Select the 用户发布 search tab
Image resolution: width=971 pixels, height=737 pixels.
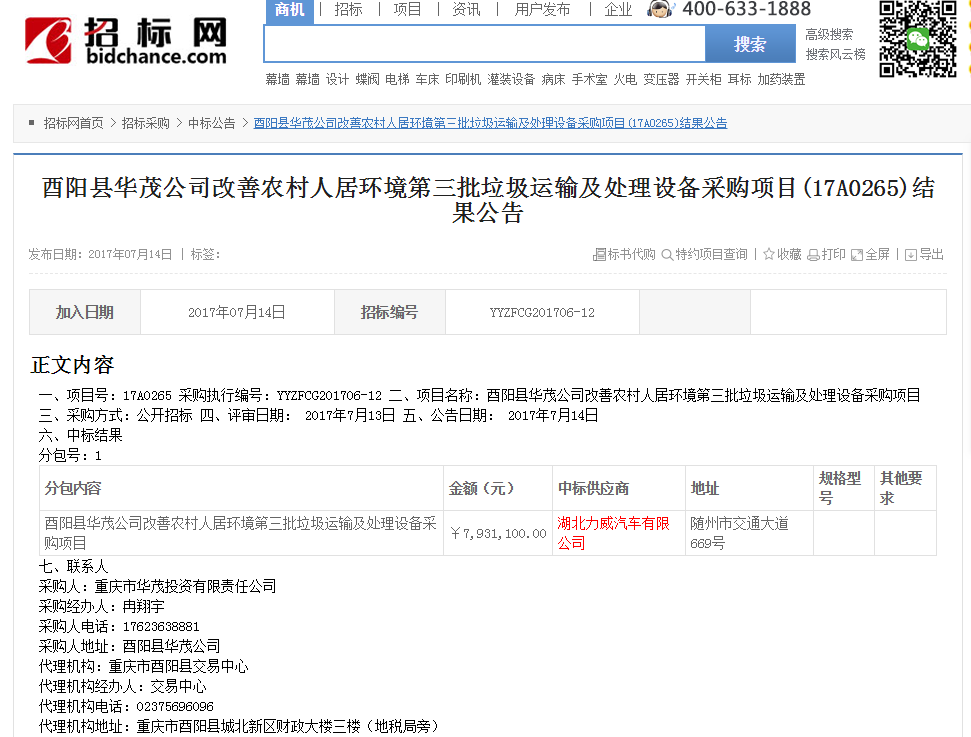(542, 9)
